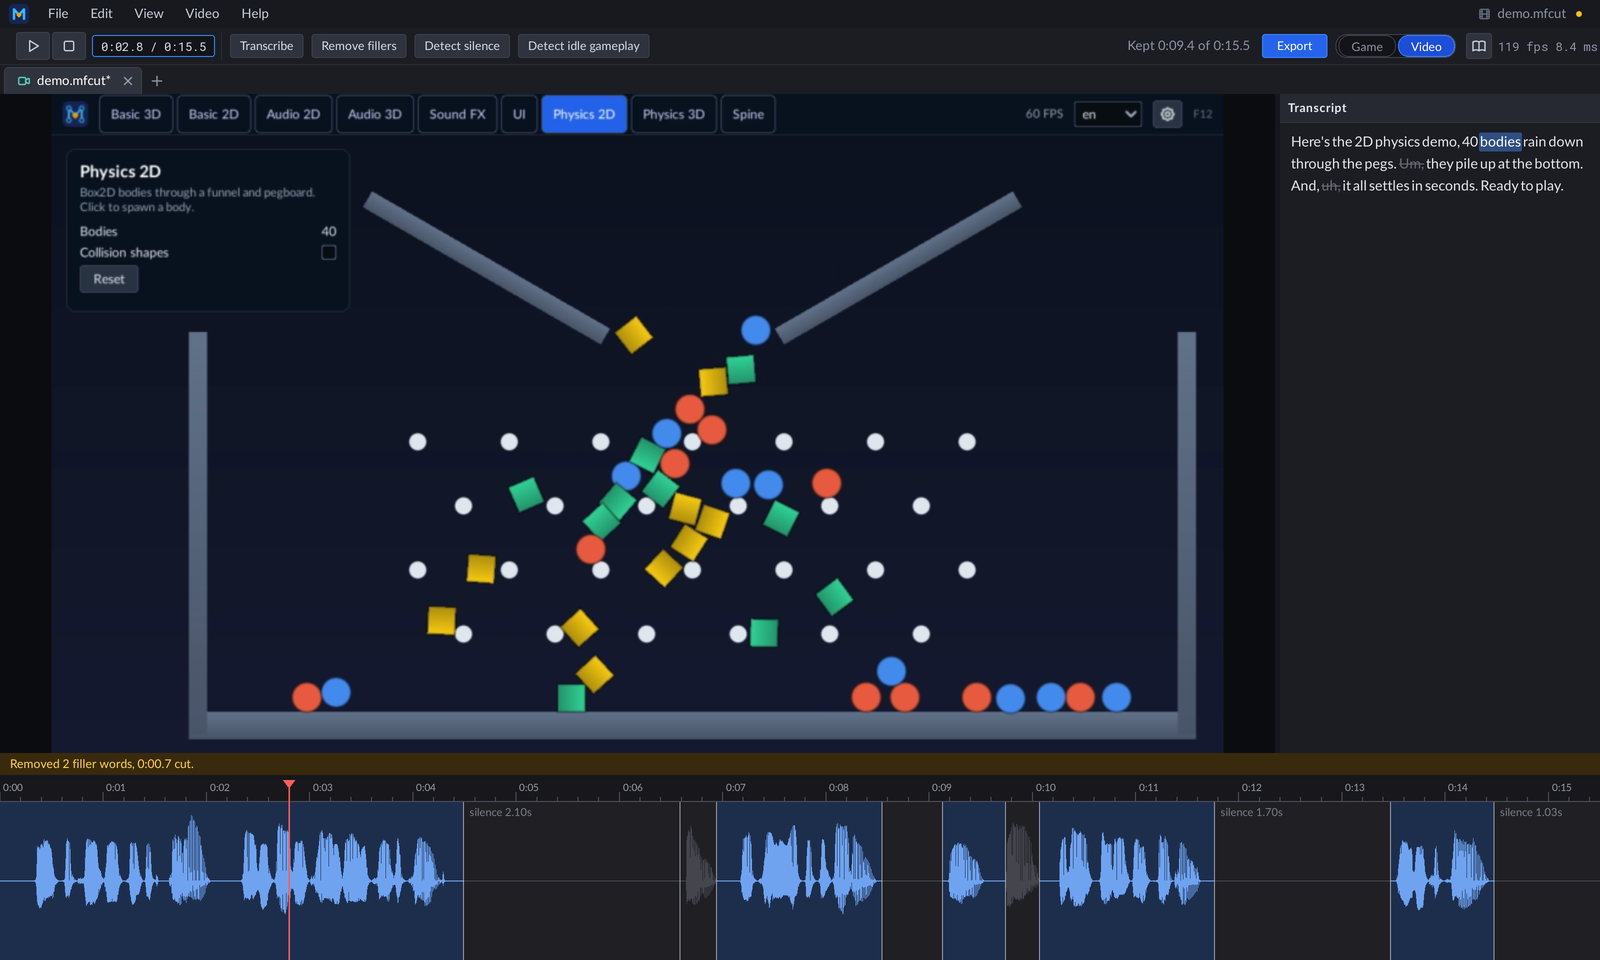Click the Stop square icon
This screenshot has width=1600, height=960.
pos(69,46)
